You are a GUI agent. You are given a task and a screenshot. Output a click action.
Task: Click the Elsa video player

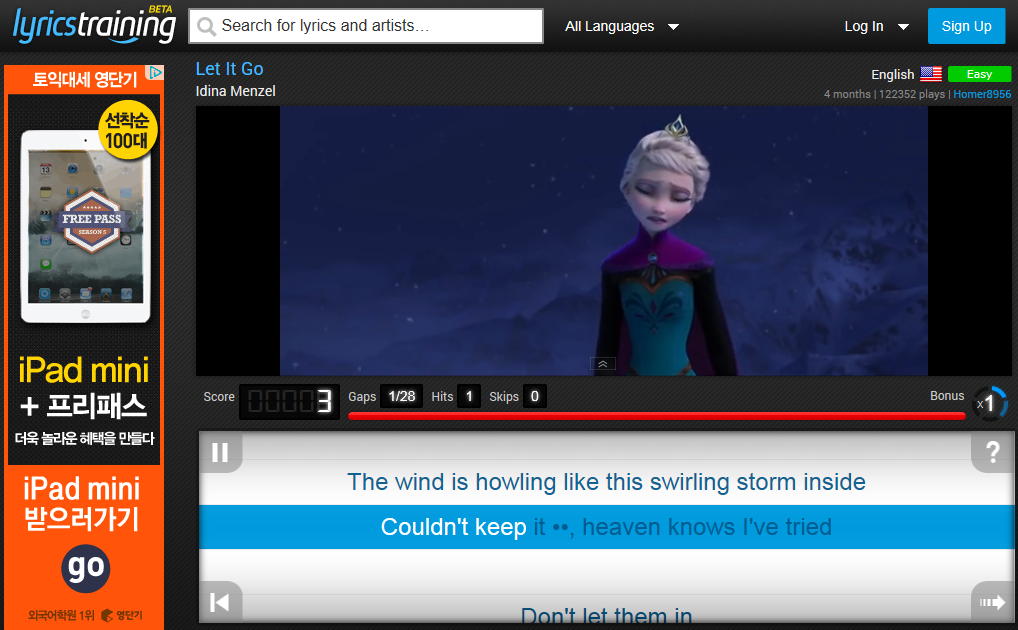[x=603, y=241]
